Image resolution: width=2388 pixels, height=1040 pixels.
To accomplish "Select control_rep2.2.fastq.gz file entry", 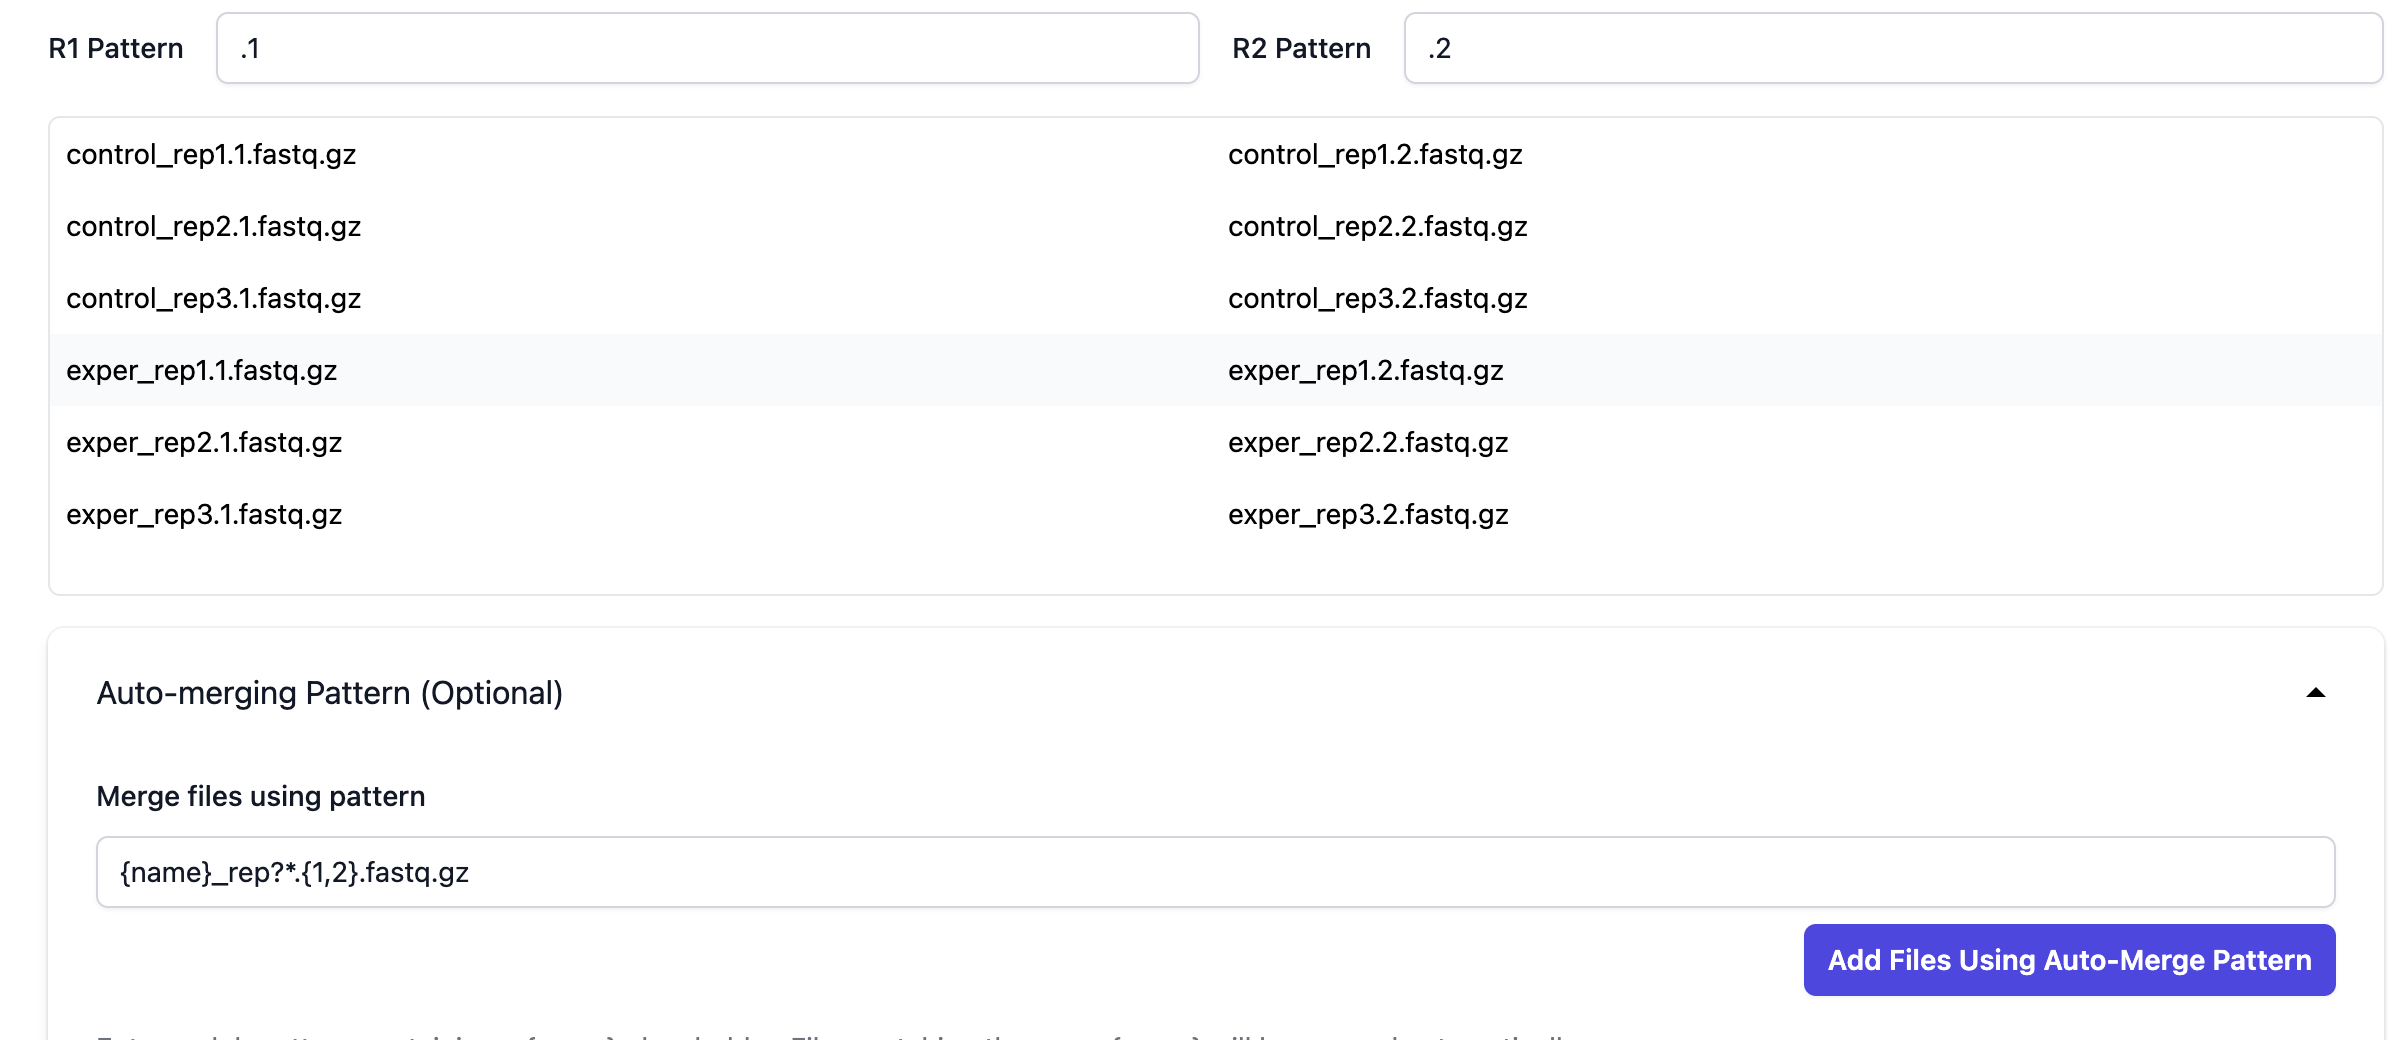I will [x=1378, y=227].
